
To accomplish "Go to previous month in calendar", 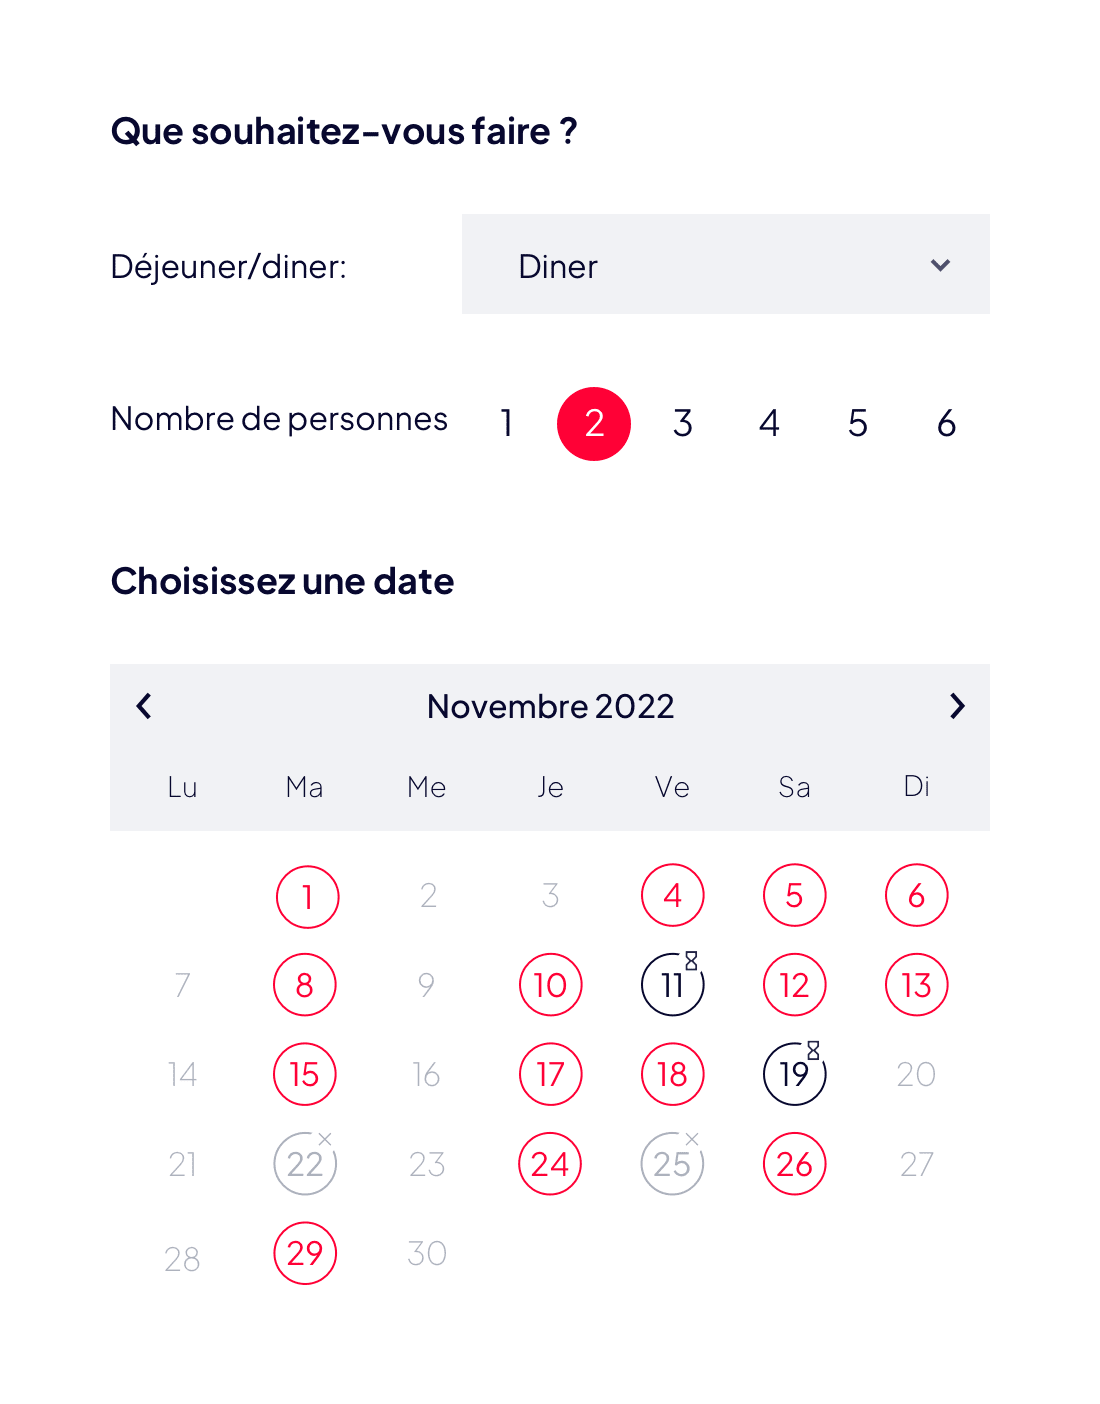I will [x=144, y=706].
